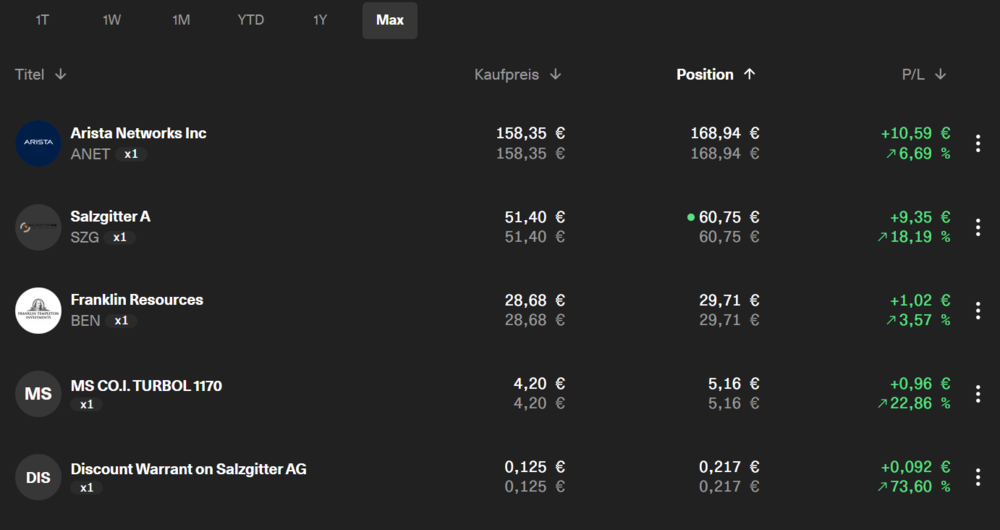Sort by the P/L column header

point(913,75)
